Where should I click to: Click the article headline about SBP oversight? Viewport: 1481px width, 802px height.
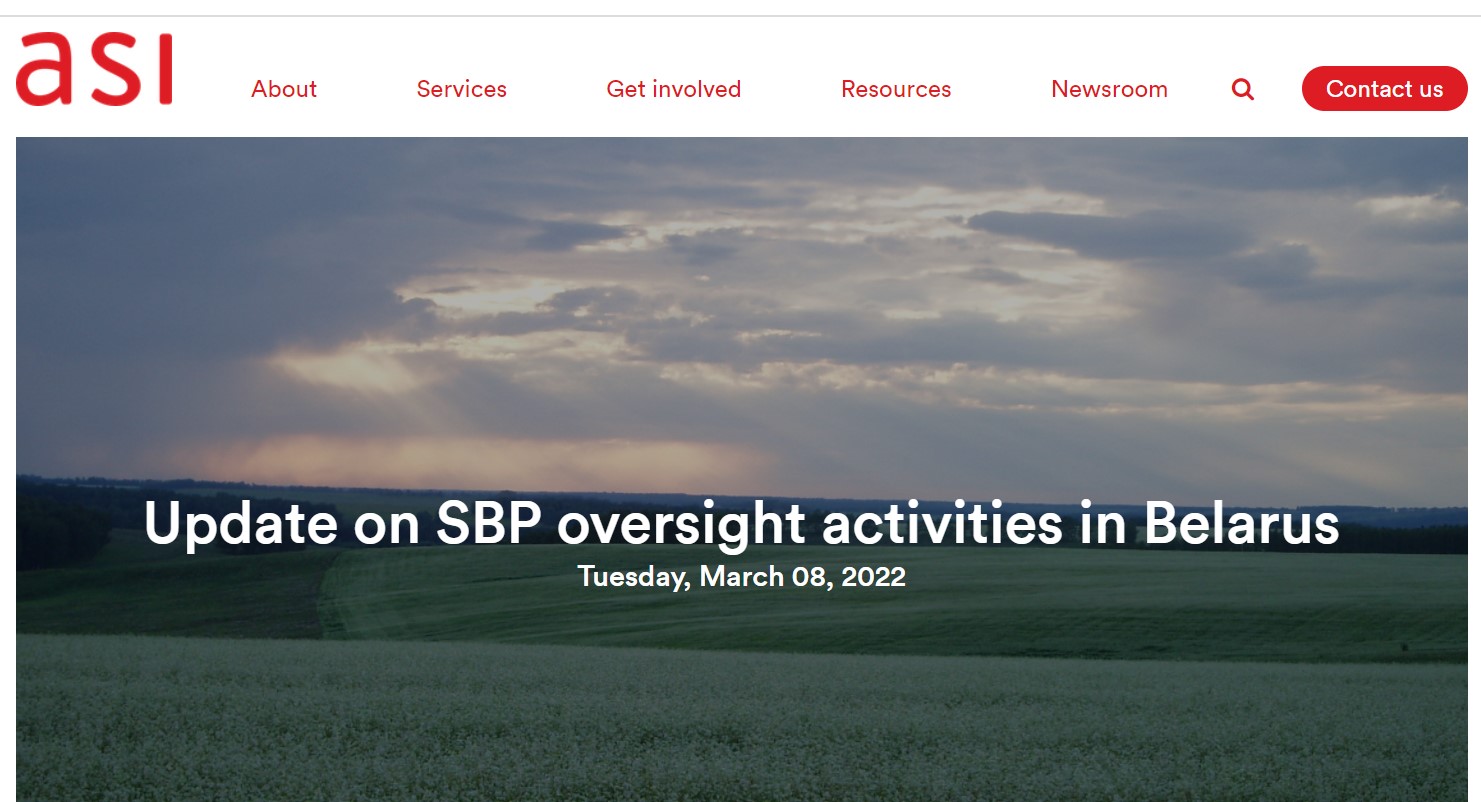(741, 523)
